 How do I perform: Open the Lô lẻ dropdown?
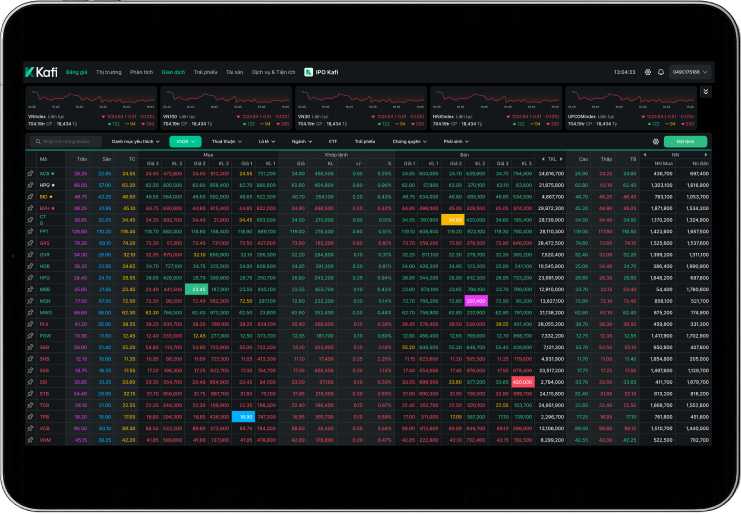click(267, 142)
